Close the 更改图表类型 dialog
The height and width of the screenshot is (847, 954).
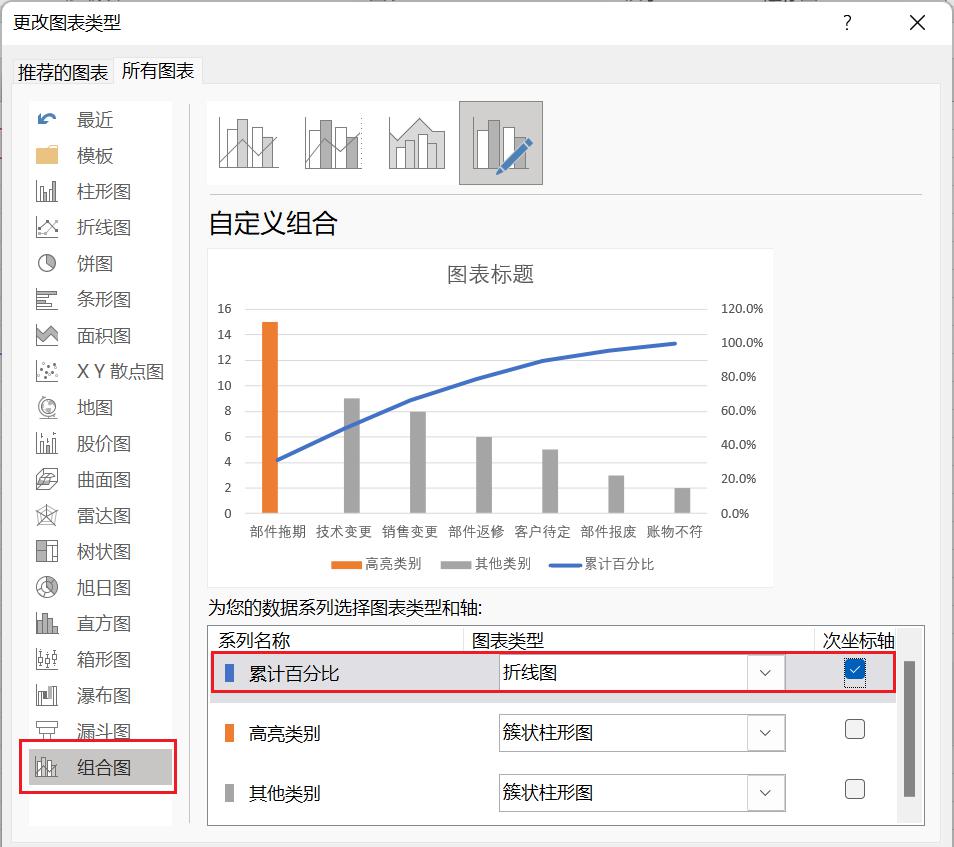point(917,23)
